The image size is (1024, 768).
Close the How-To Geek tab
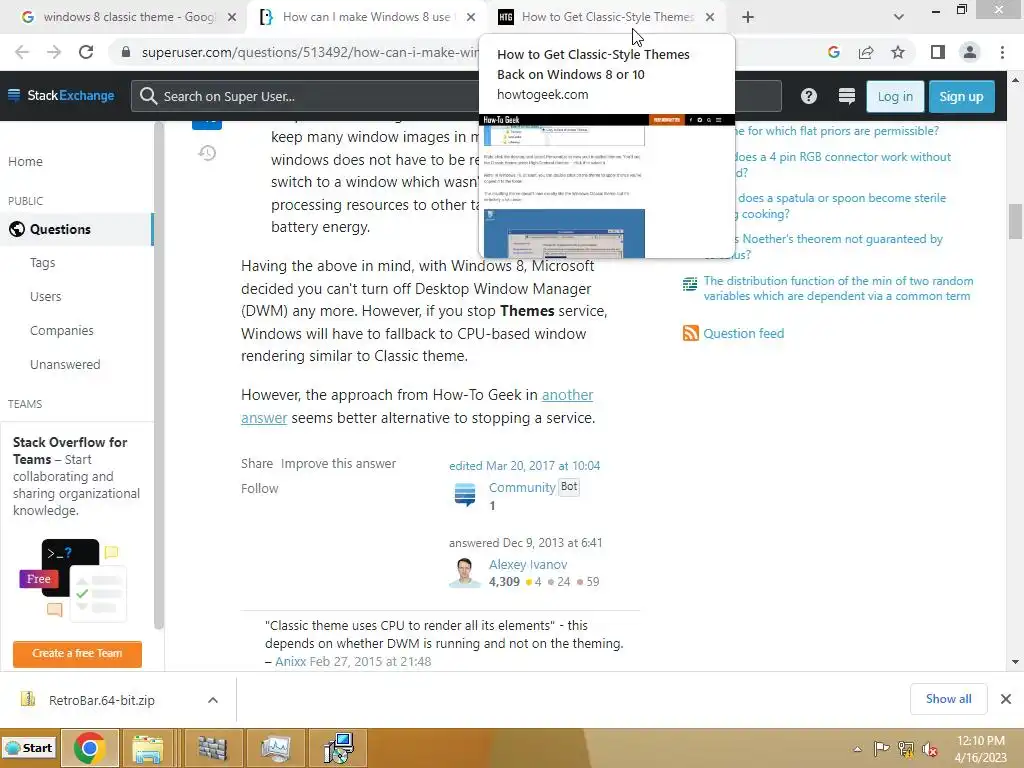pos(710,17)
